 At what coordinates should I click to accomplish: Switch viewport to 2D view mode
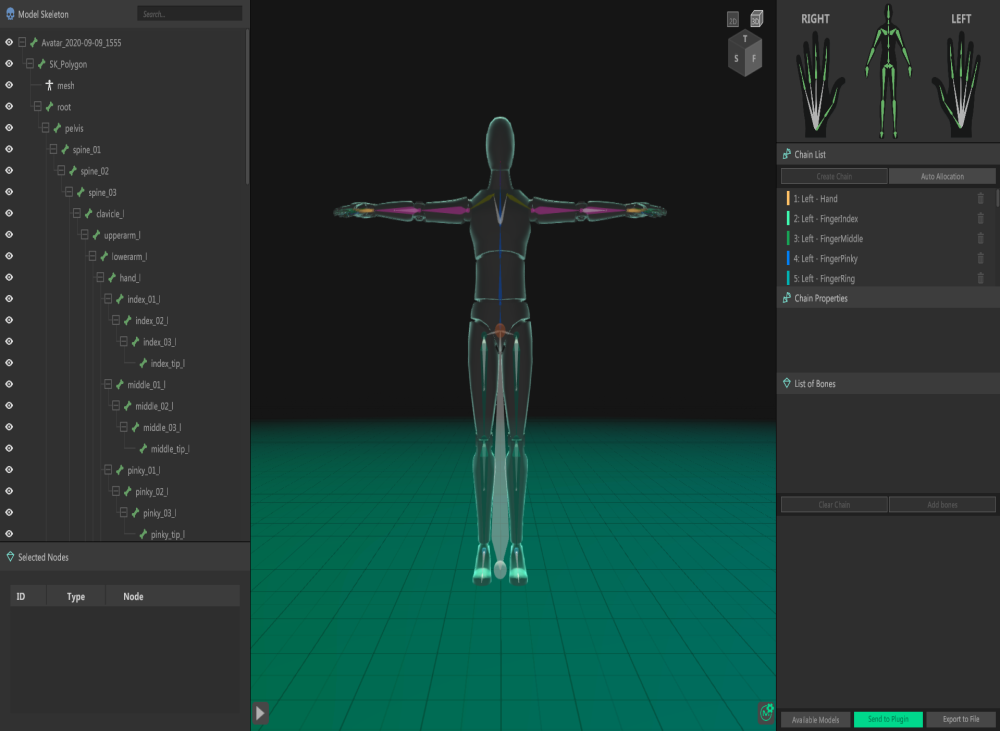pos(733,20)
